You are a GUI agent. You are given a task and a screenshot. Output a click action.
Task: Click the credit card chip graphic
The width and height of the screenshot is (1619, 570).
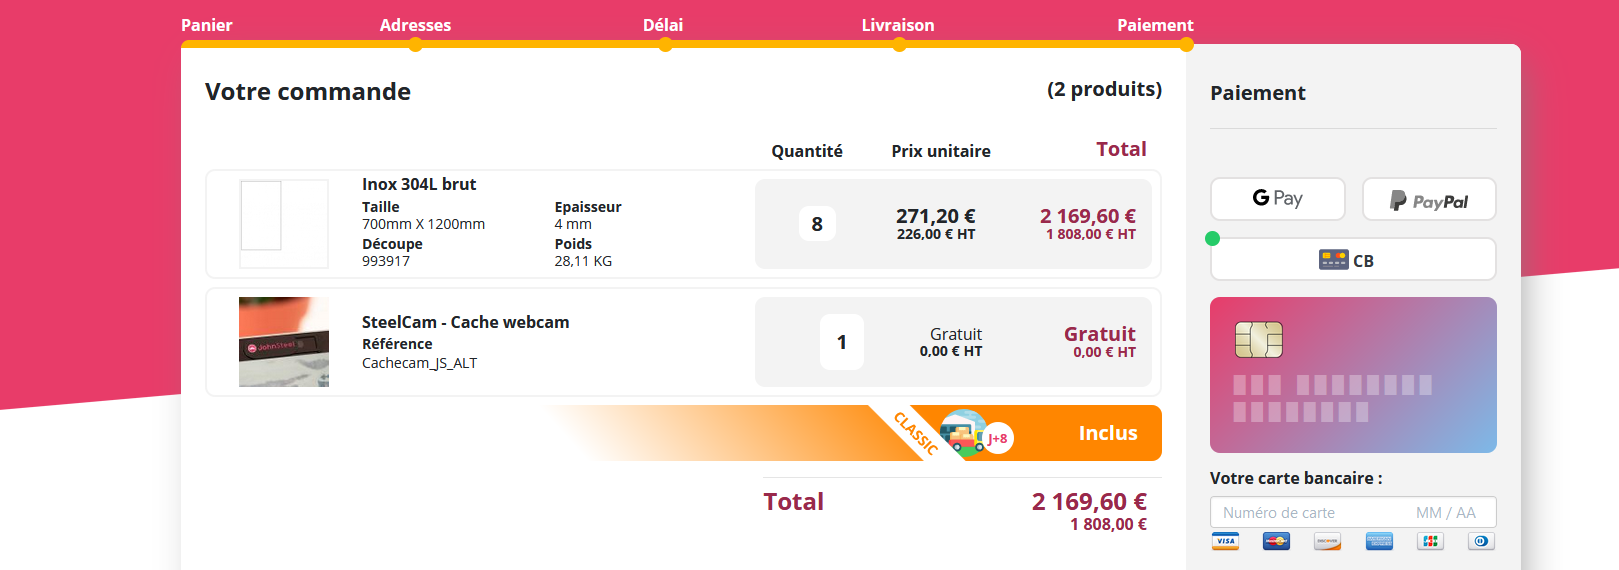[1259, 340]
